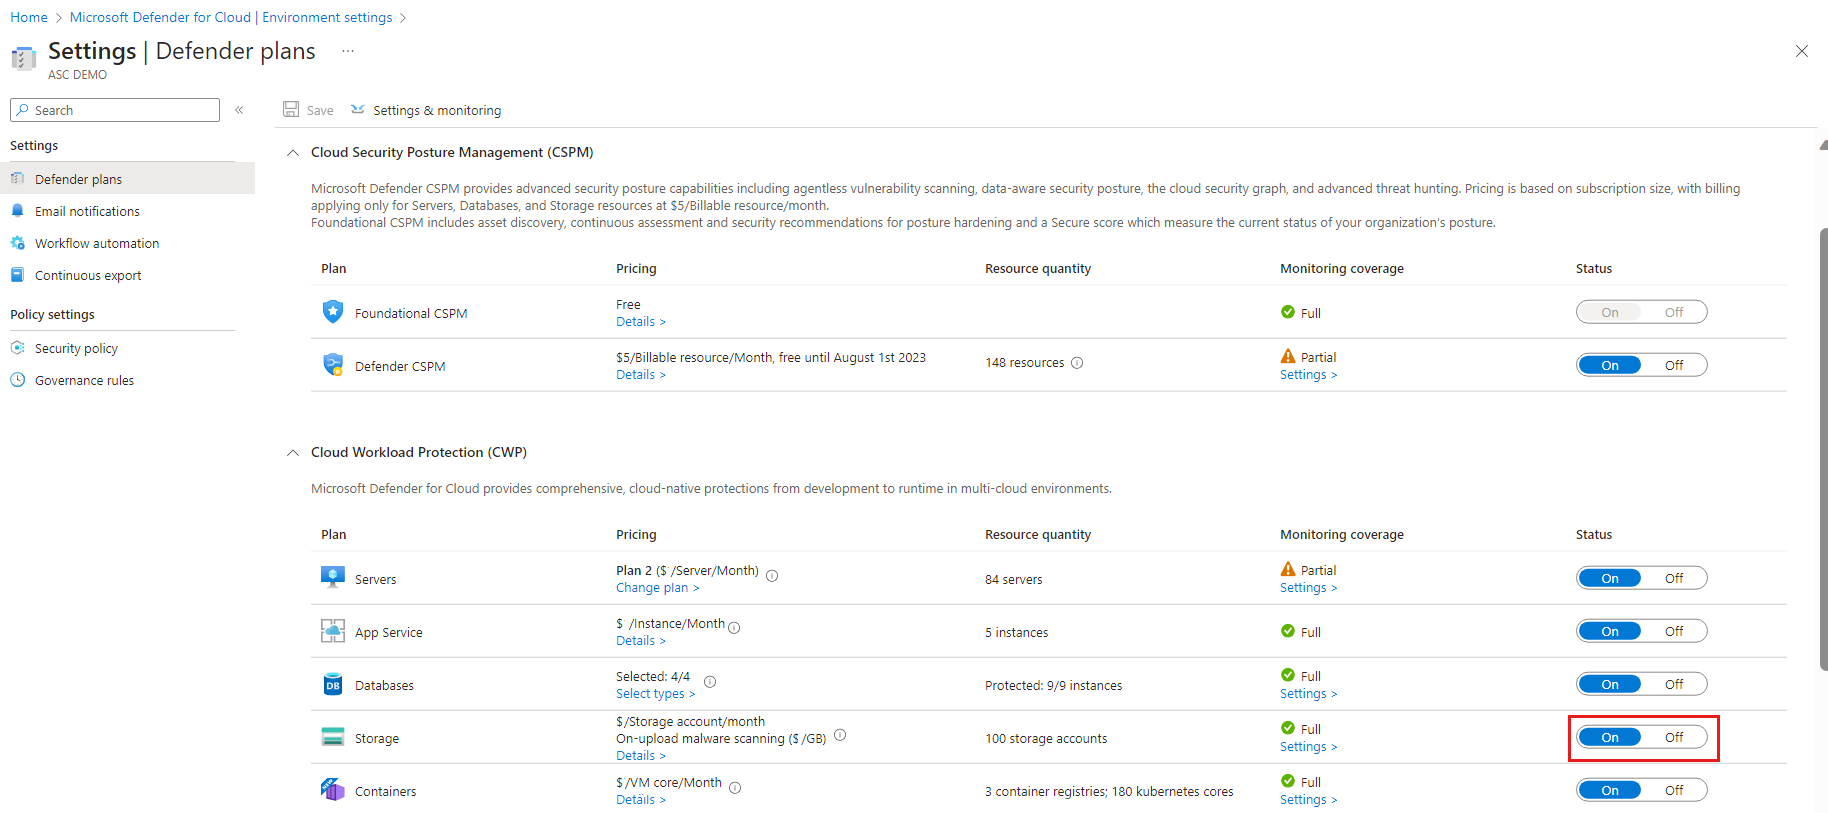Viewport: 1828px width, 813px height.
Task: Click the Foundational CSPM shield icon
Action: (333, 312)
